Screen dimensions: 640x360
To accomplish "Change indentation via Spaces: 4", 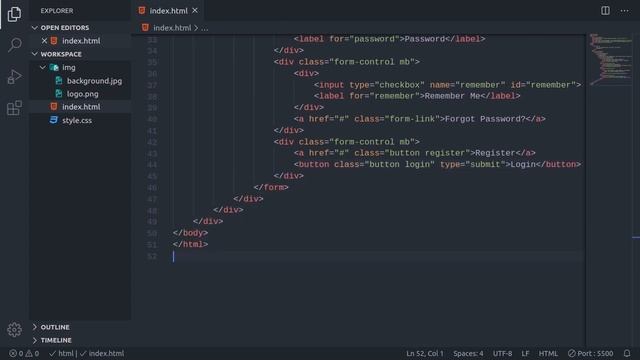I will [468, 353].
